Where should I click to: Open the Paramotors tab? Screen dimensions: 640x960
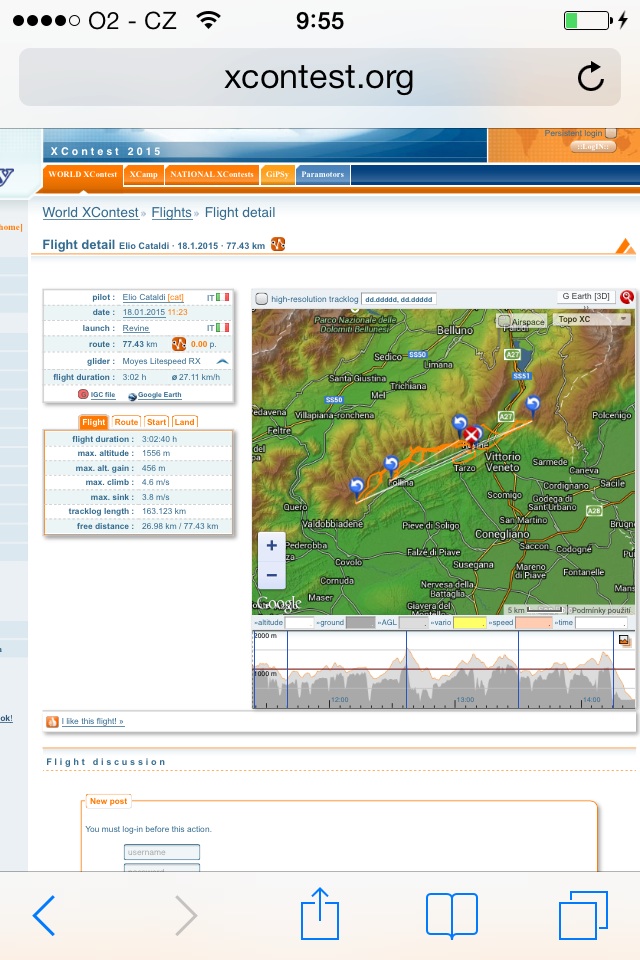(x=323, y=174)
